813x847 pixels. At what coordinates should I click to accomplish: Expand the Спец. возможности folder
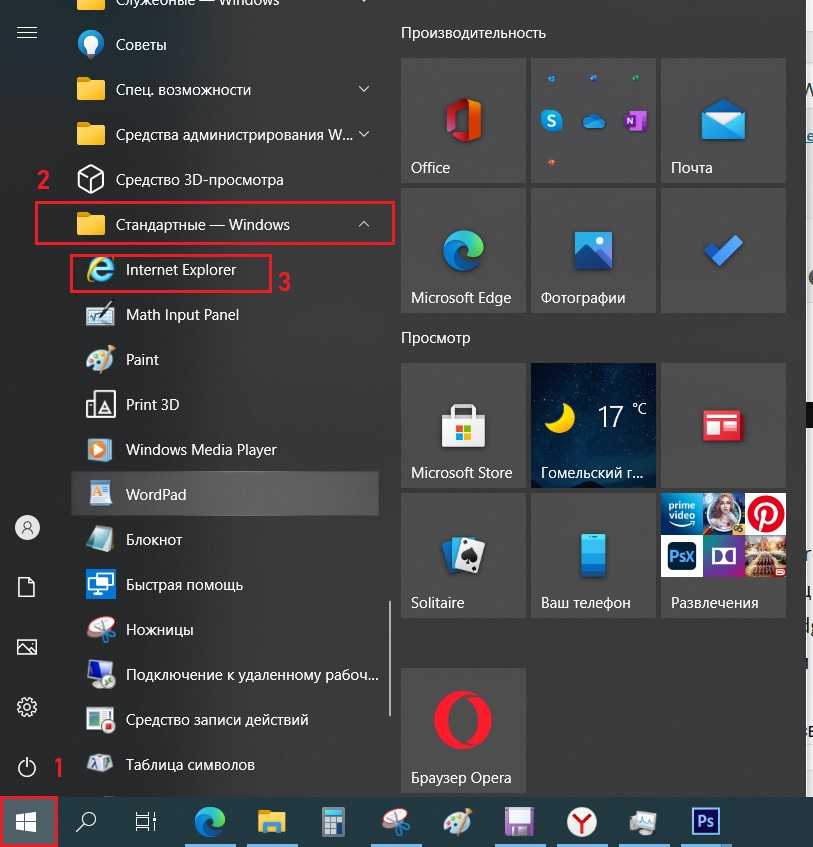click(364, 90)
